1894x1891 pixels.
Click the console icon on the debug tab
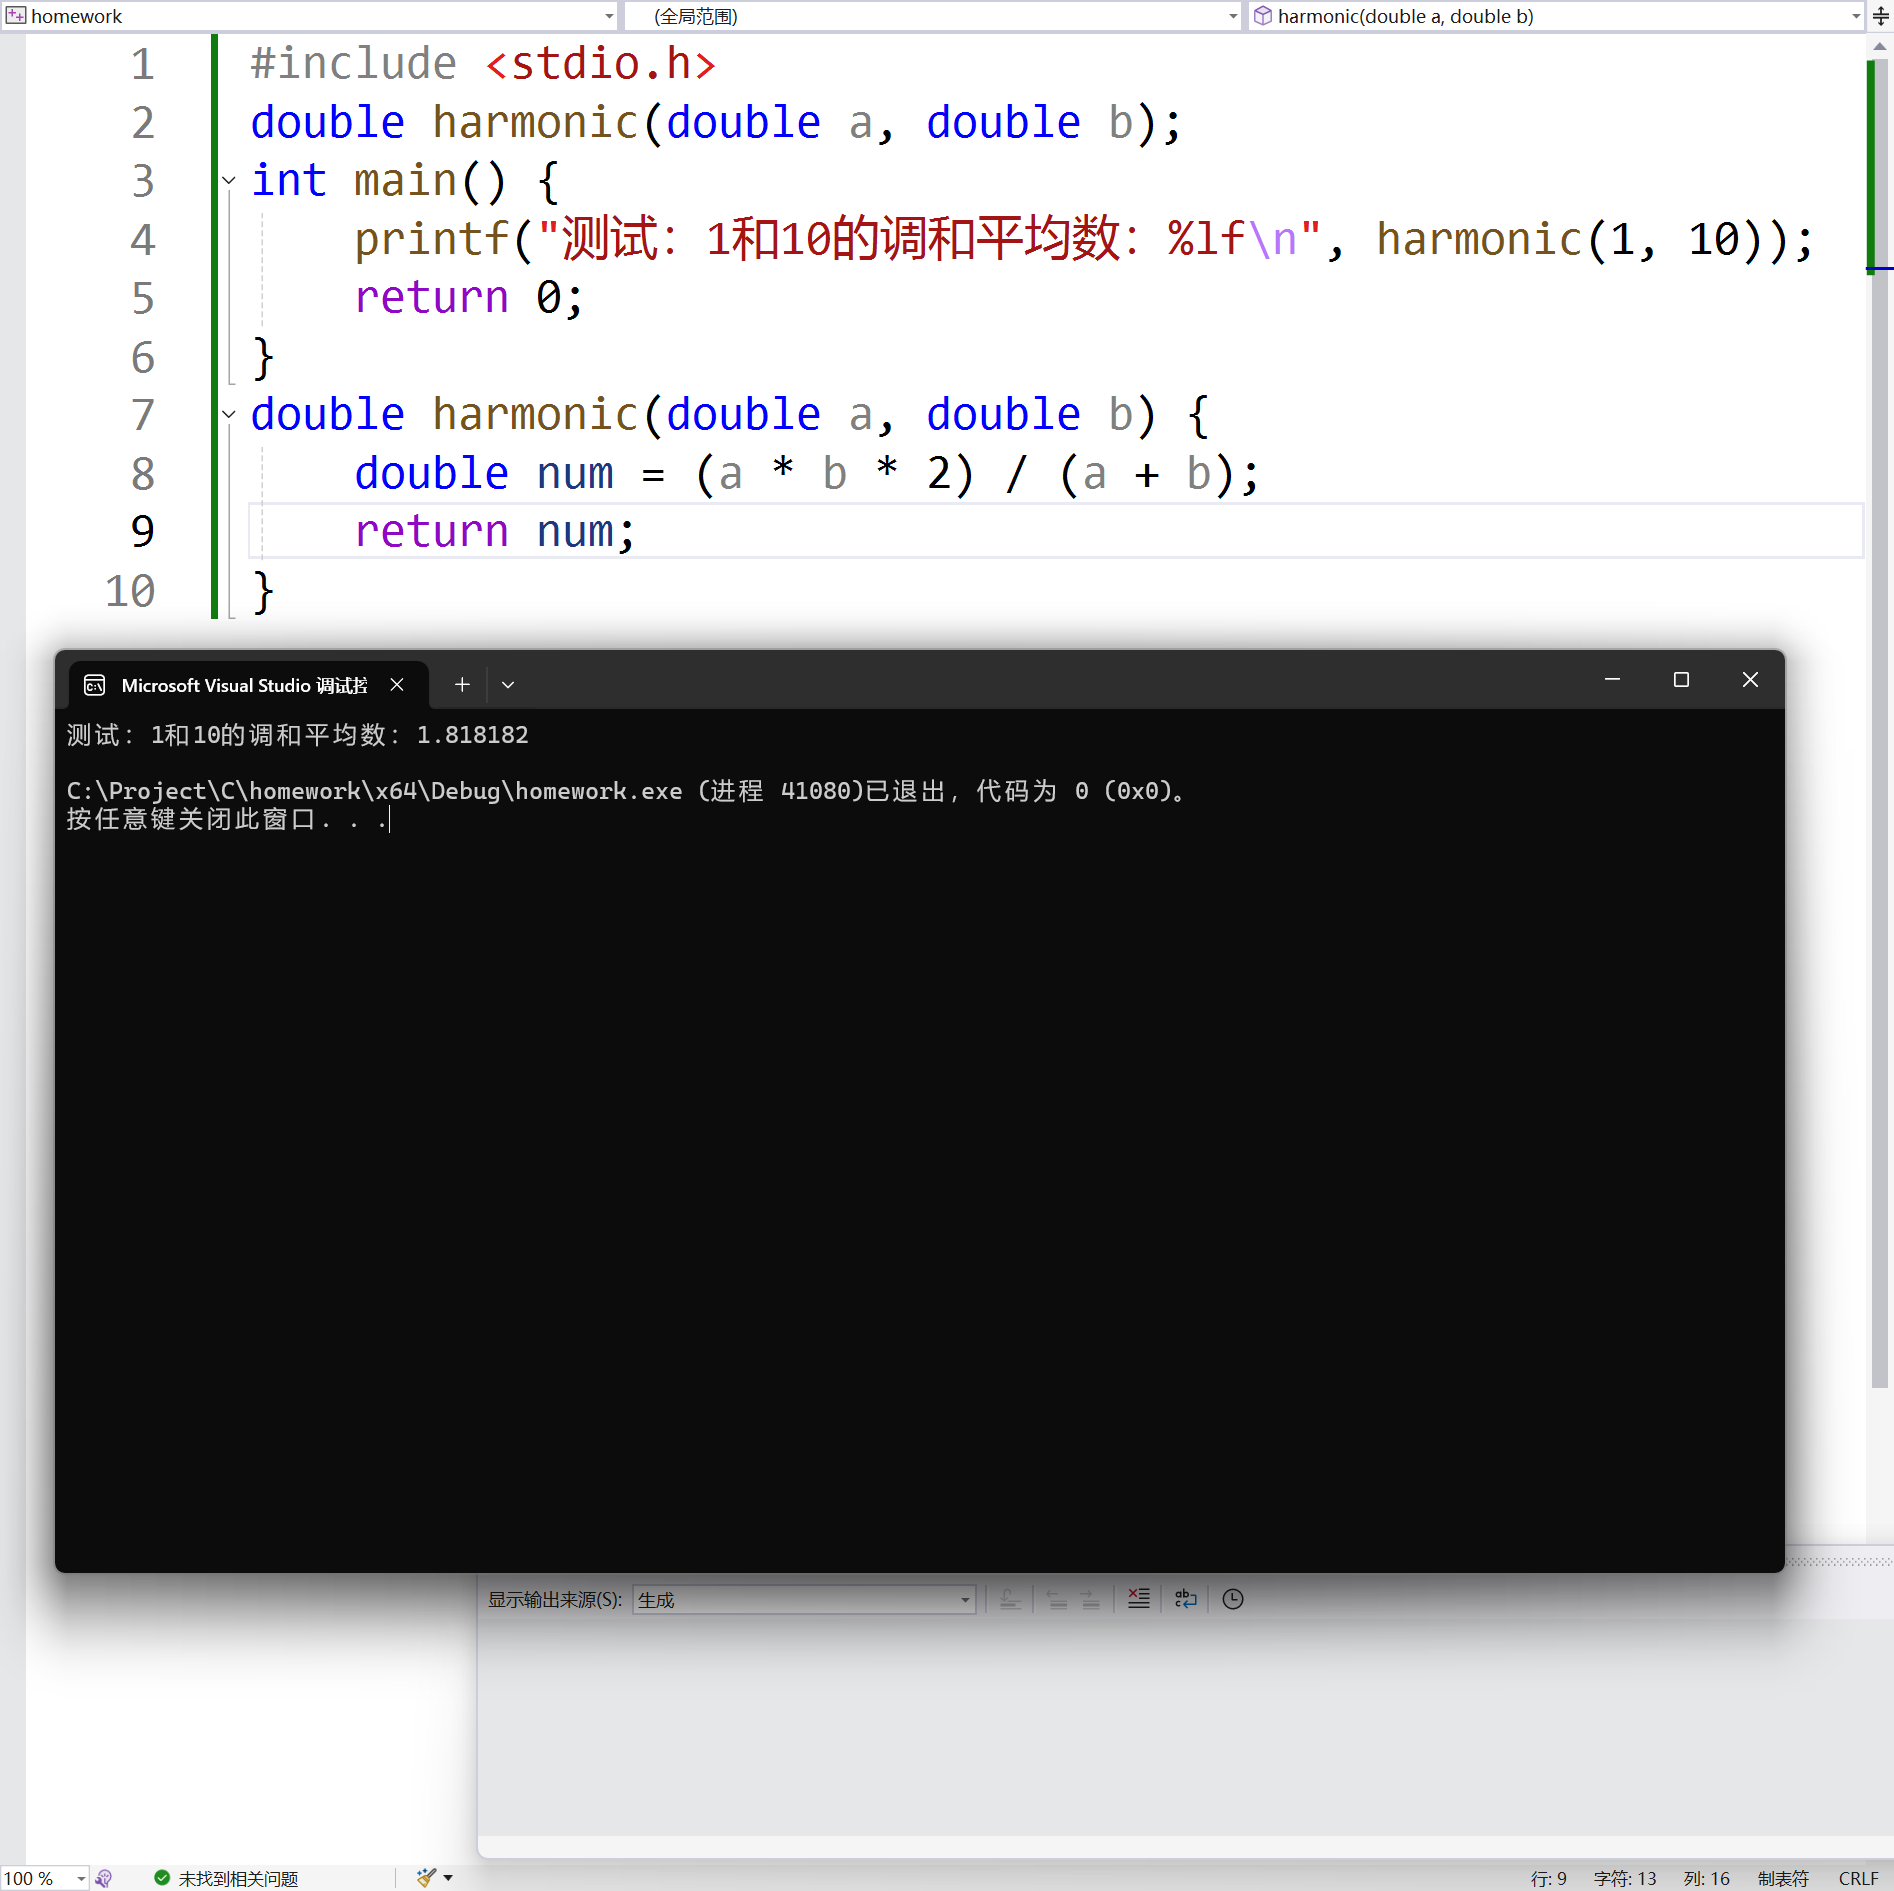(95, 685)
